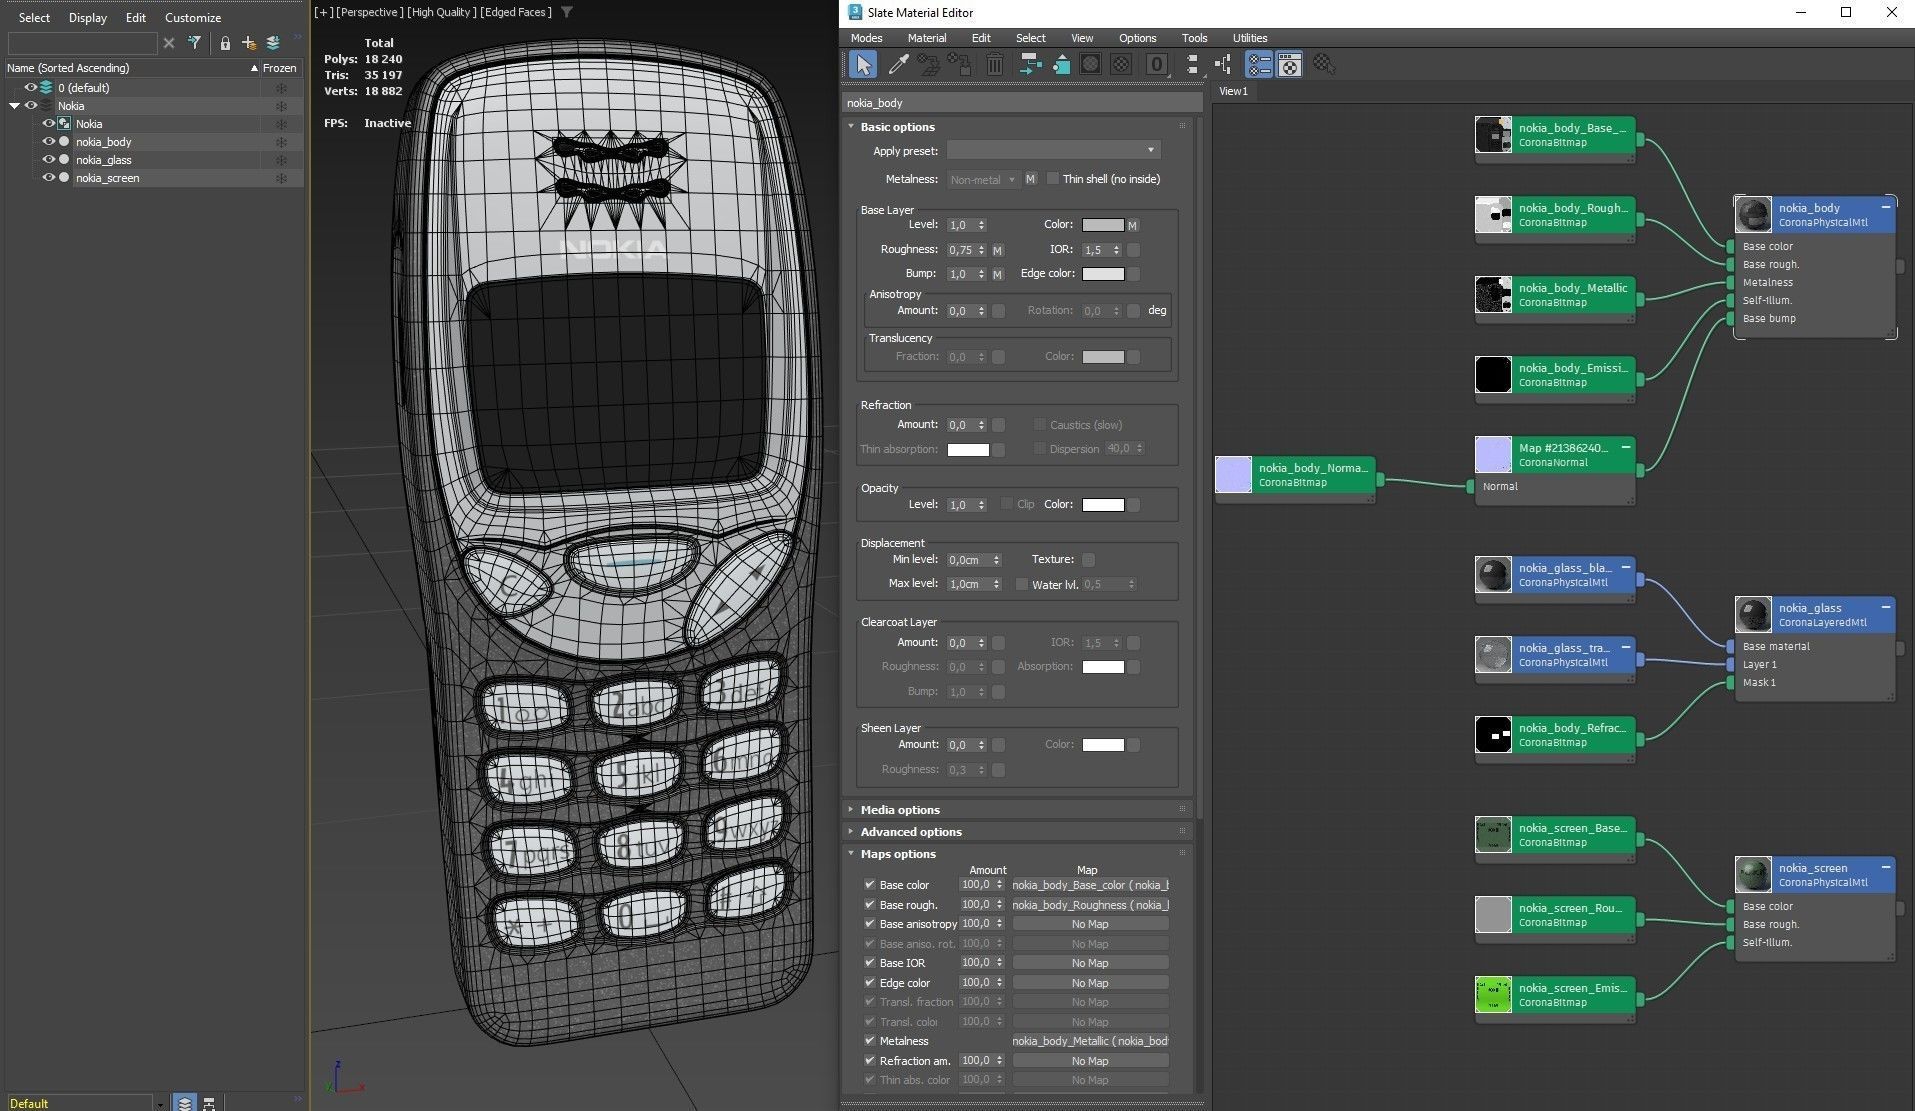Click the viewport Perspective label
1915x1111 pixels.
[x=369, y=12]
